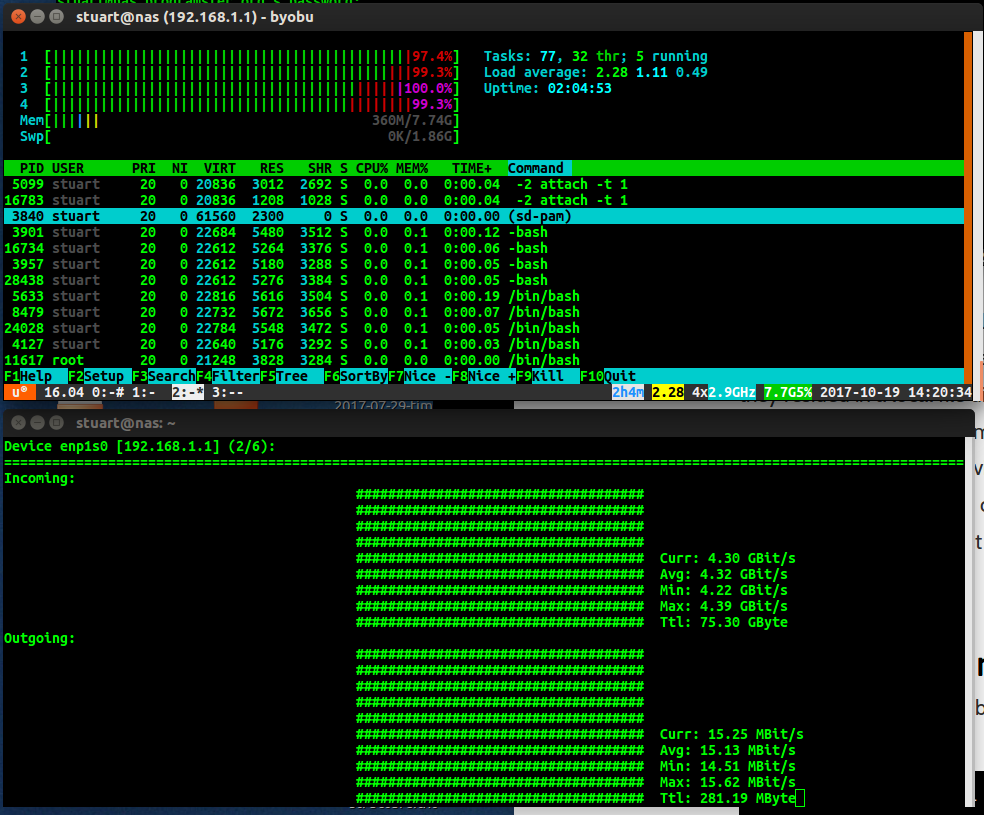Click the Ubuntu logo in byobu status bar
This screenshot has width=984, height=815.
click(x=19, y=392)
